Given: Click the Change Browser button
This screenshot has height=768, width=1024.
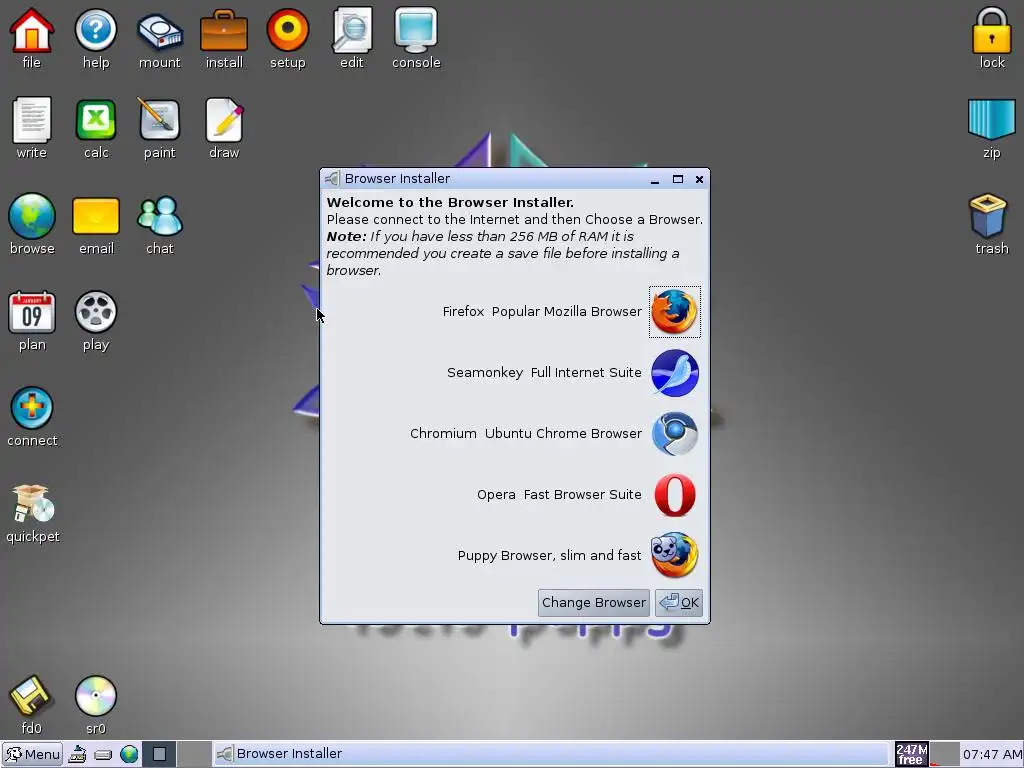Looking at the screenshot, I should [594, 603].
